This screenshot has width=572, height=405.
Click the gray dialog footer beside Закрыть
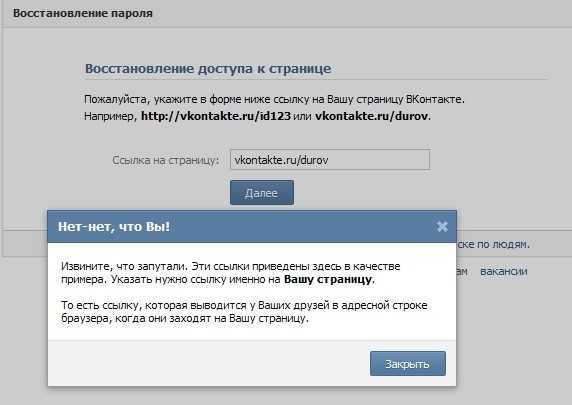pos(208,363)
